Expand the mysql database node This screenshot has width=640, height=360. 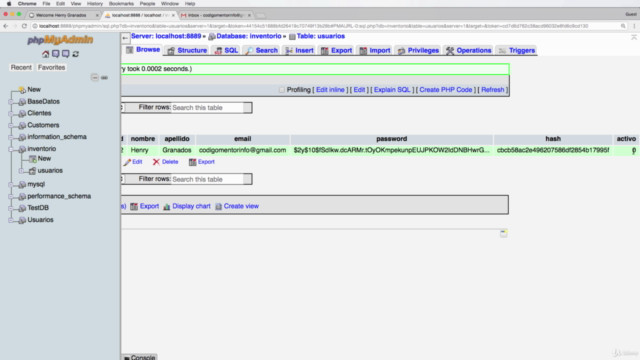pos(11,184)
